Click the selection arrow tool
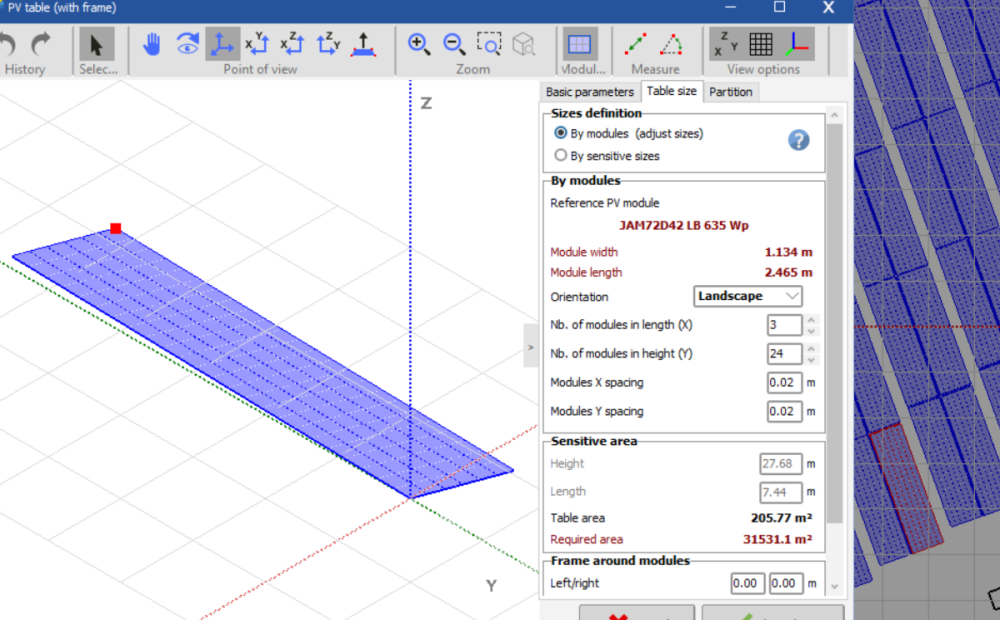 point(97,44)
